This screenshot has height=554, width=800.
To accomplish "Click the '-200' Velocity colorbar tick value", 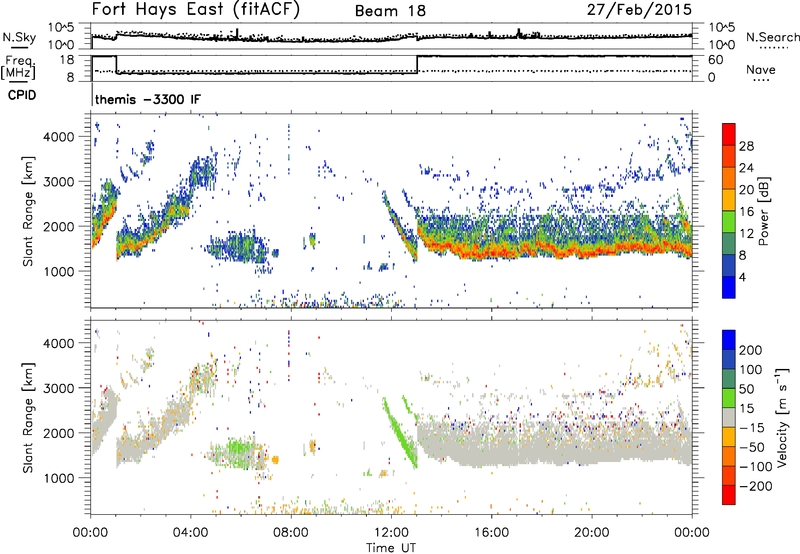I will 756,486.
